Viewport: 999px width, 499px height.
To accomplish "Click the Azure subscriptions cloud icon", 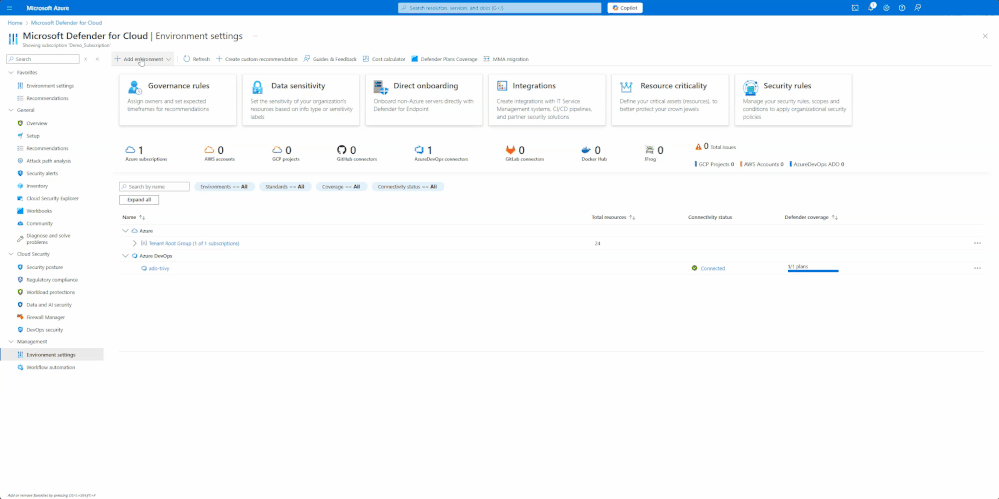I will [x=131, y=149].
